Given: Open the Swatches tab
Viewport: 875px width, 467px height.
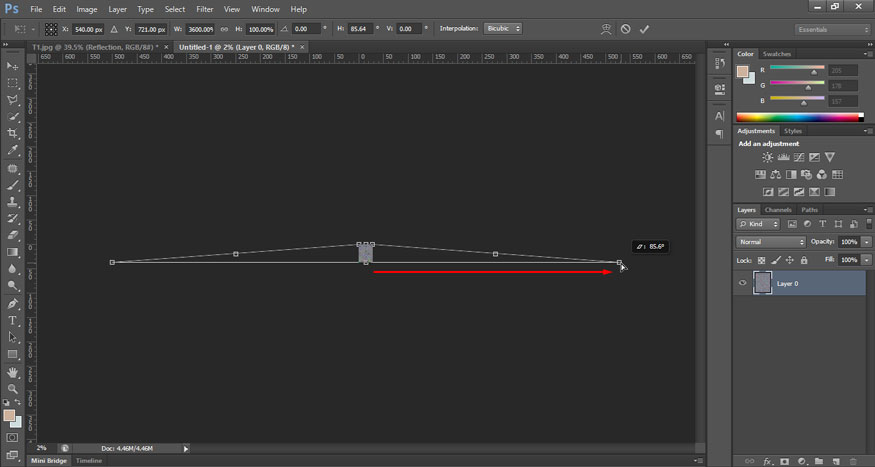Looking at the screenshot, I should point(776,54).
